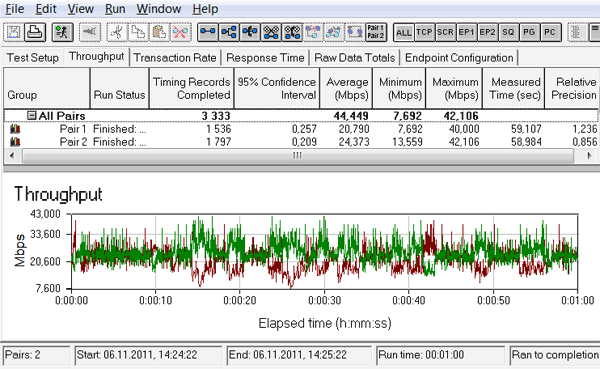This screenshot has width=600, height=369.
Task: Click the Relative Precision column header
Action: click(572, 88)
